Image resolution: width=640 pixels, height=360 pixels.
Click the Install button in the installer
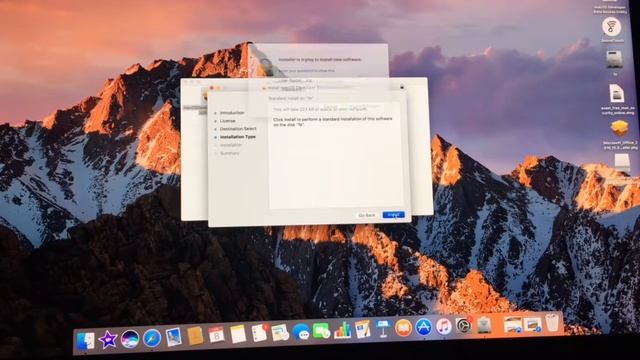(393, 215)
